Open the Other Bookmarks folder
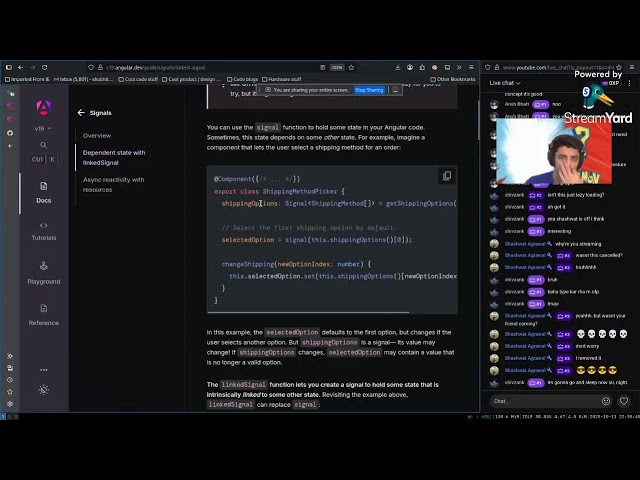The image size is (640, 480). click(x=453, y=79)
